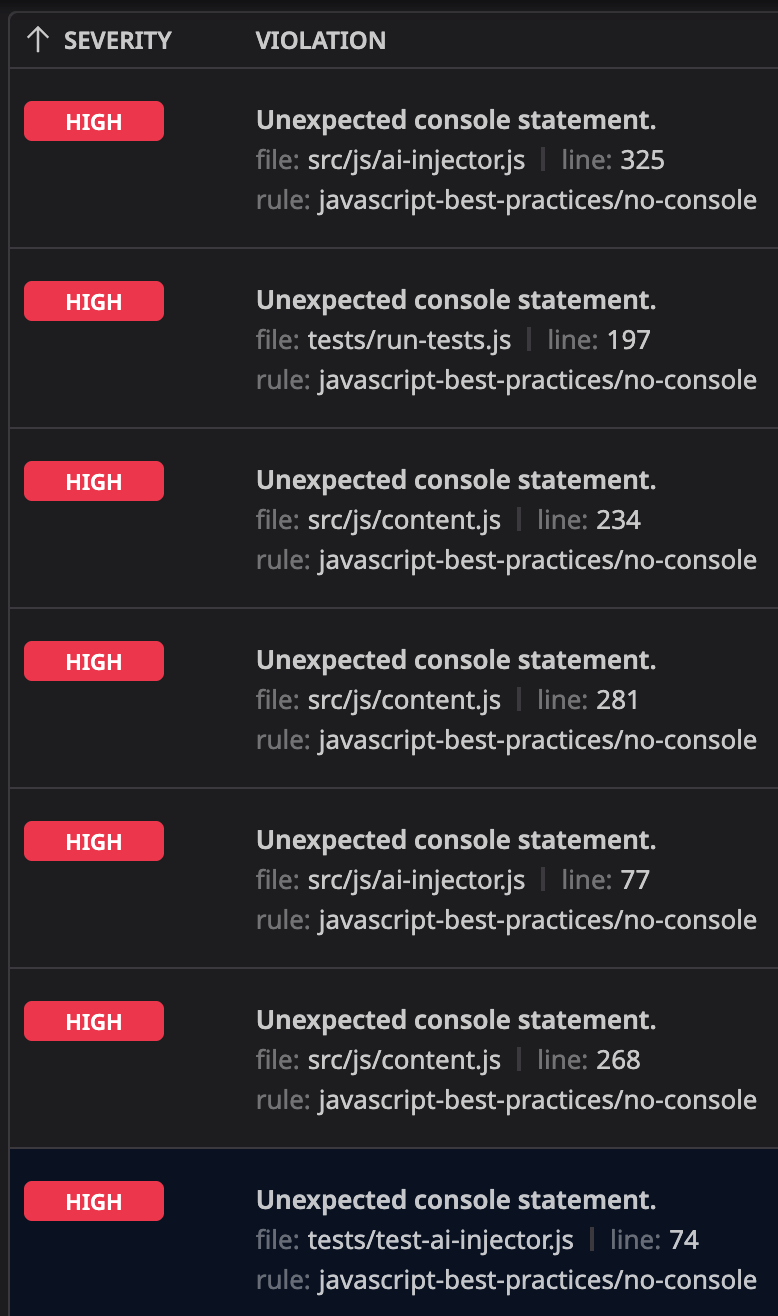Select violation title for content.js line 234

pyautogui.click(x=456, y=480)
